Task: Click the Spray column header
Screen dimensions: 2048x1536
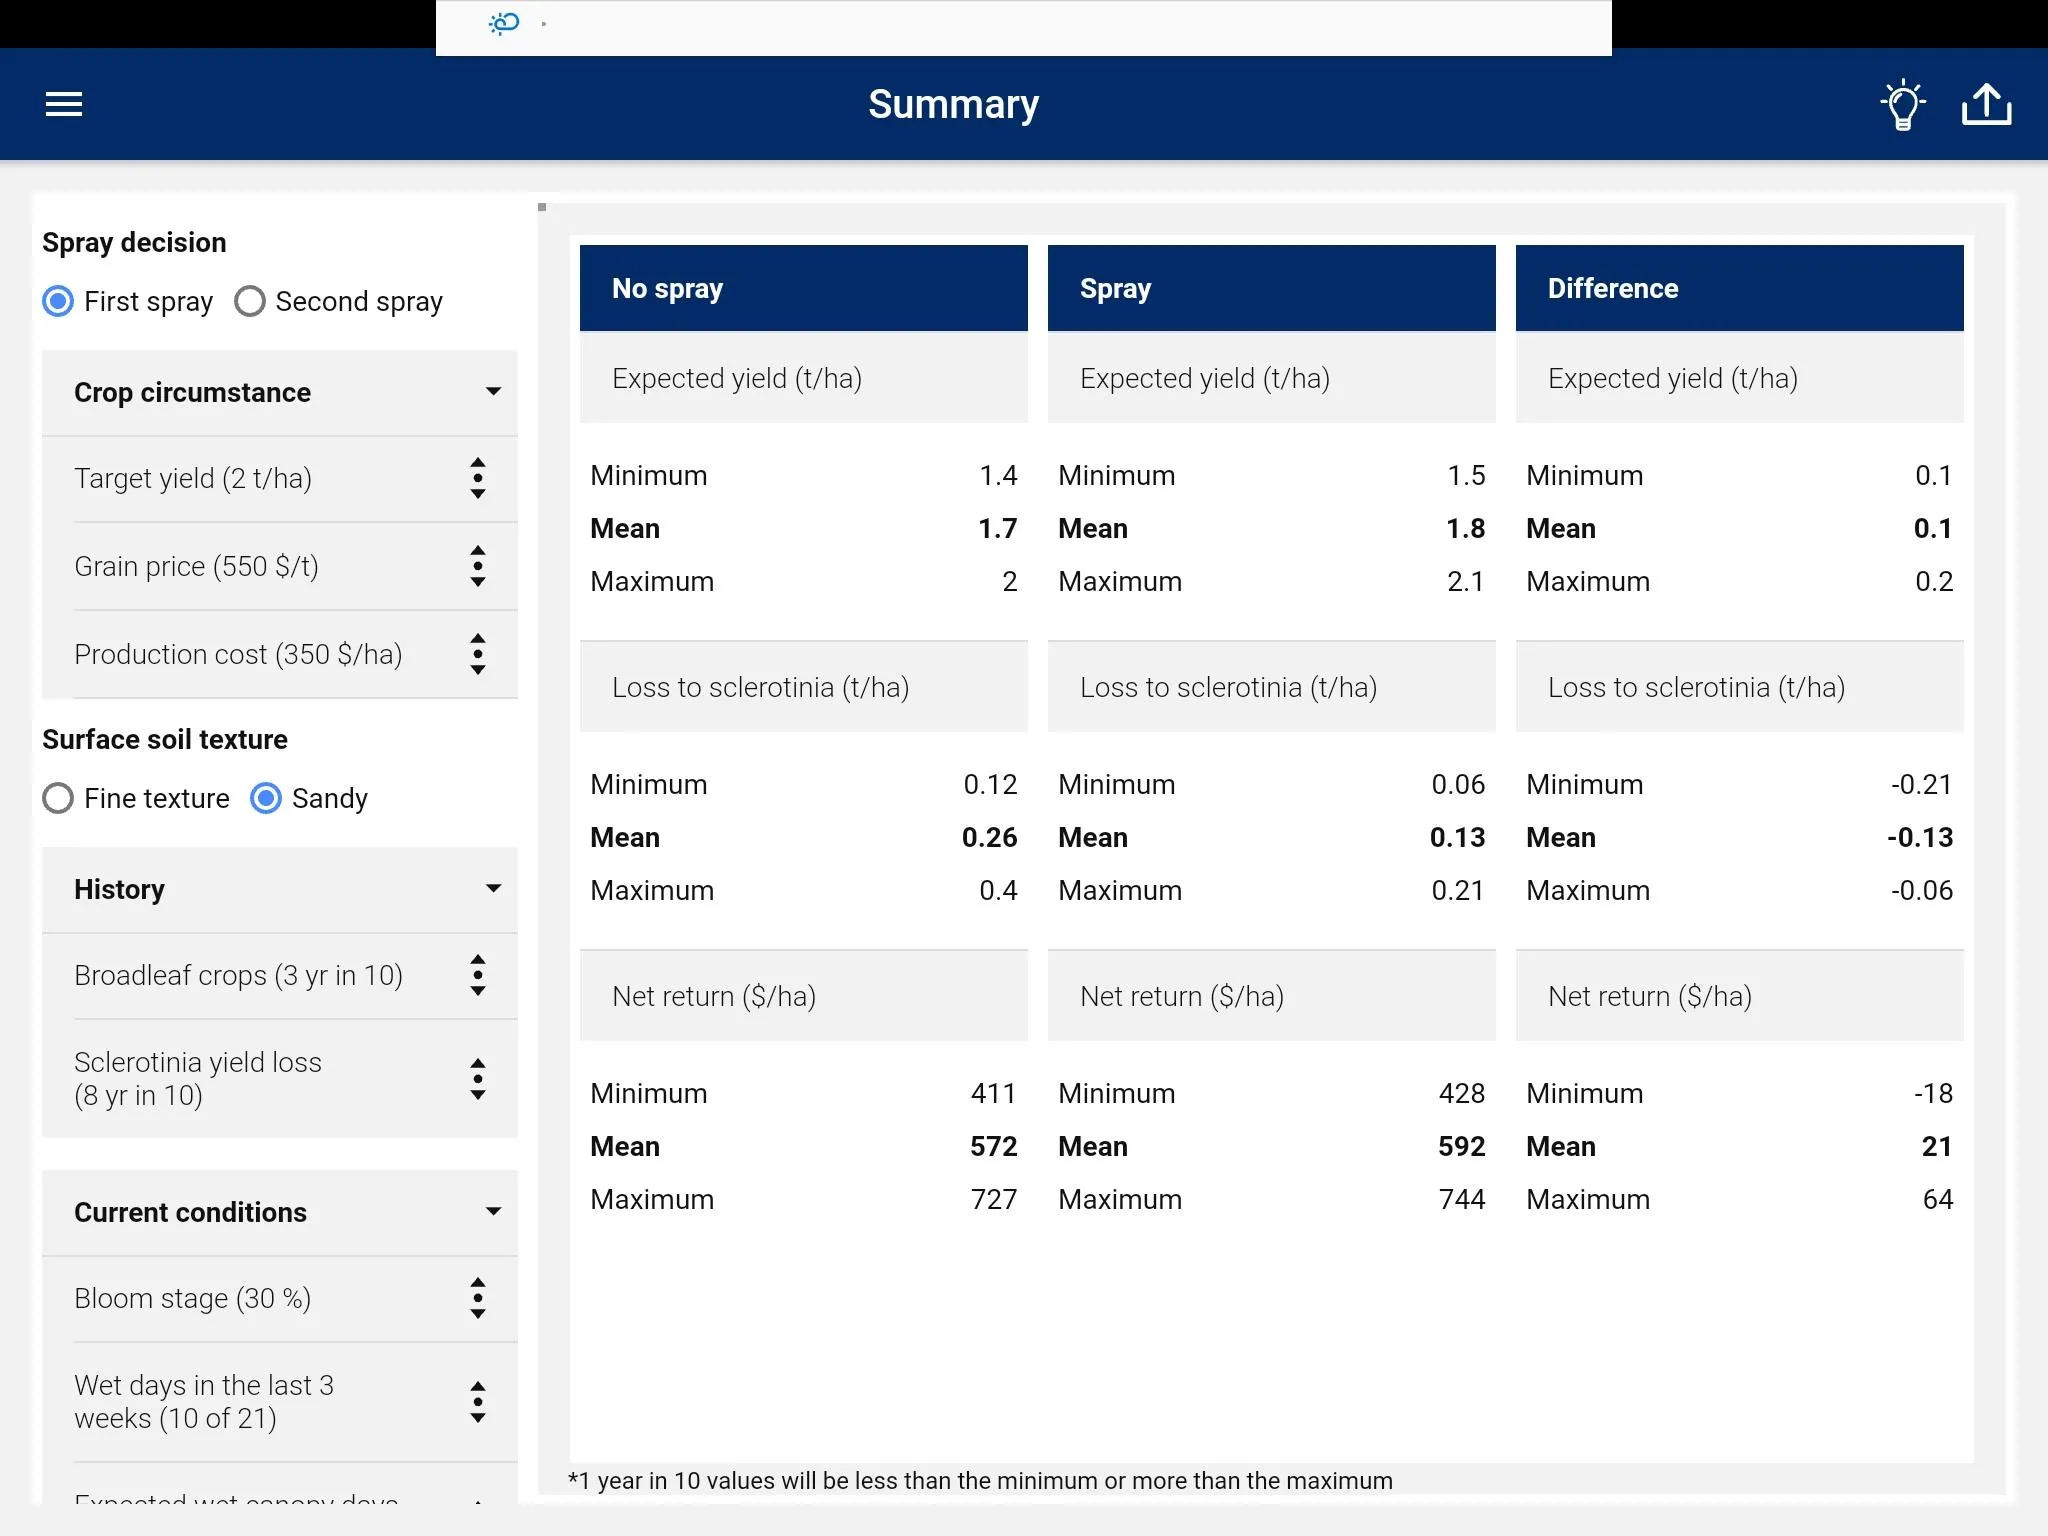Action: click(1271, 289)
